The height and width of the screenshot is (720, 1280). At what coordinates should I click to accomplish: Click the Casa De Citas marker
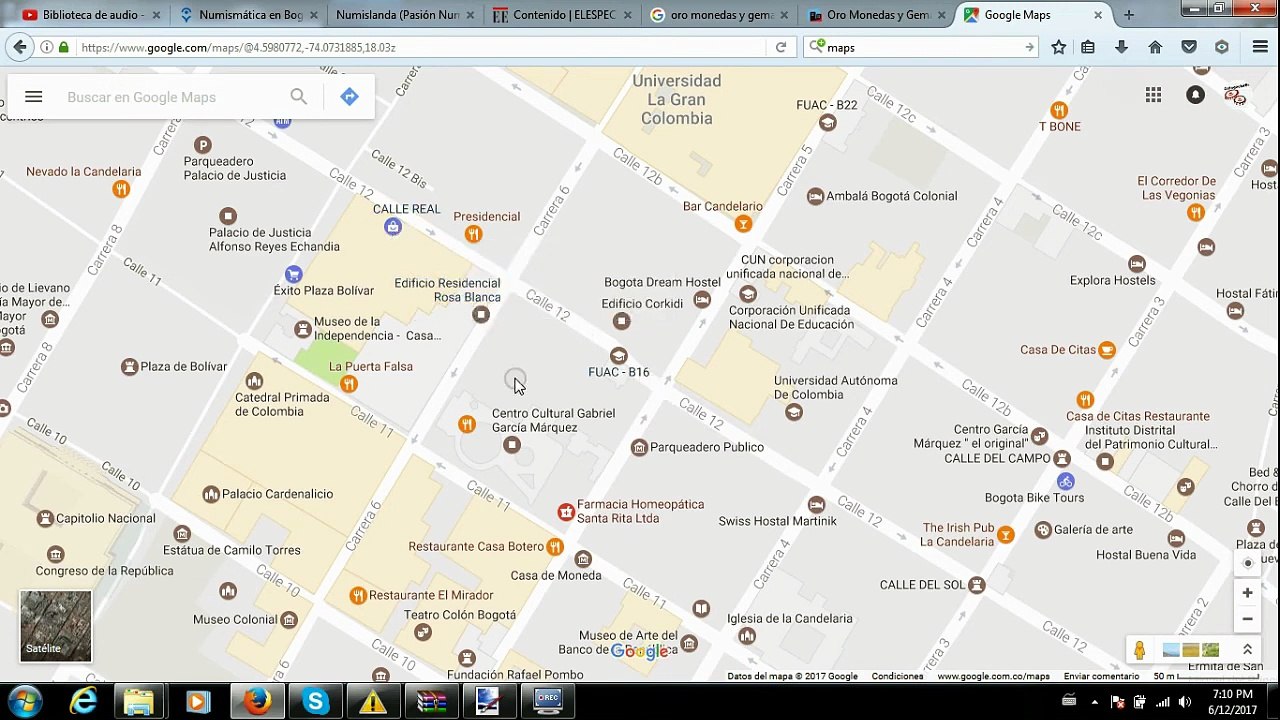[x=1106, y=350]
